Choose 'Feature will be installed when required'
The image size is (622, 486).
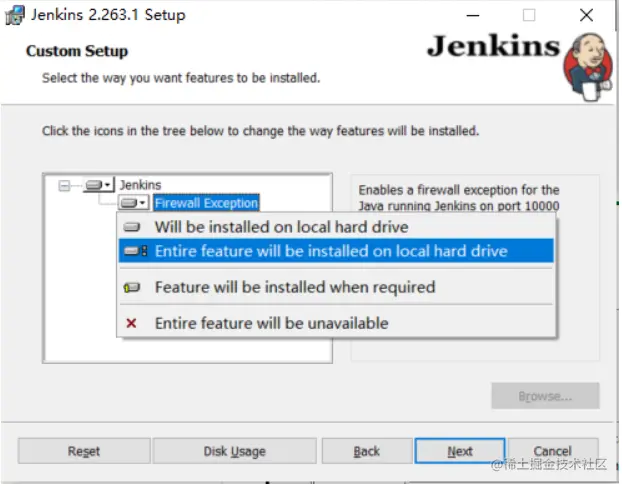(336, 287)
